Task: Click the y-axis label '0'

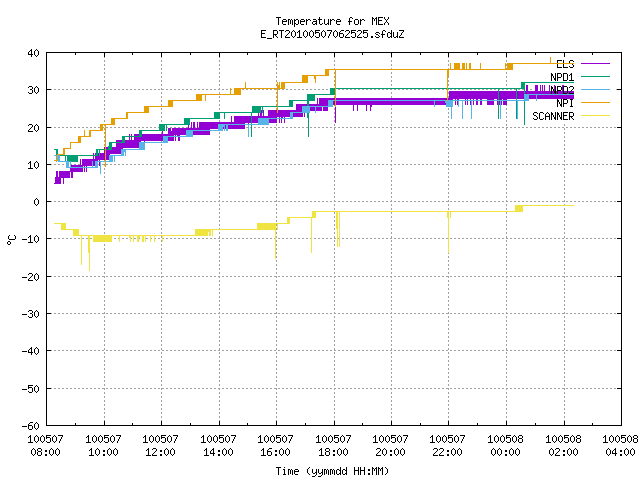Action: point(37,202)
